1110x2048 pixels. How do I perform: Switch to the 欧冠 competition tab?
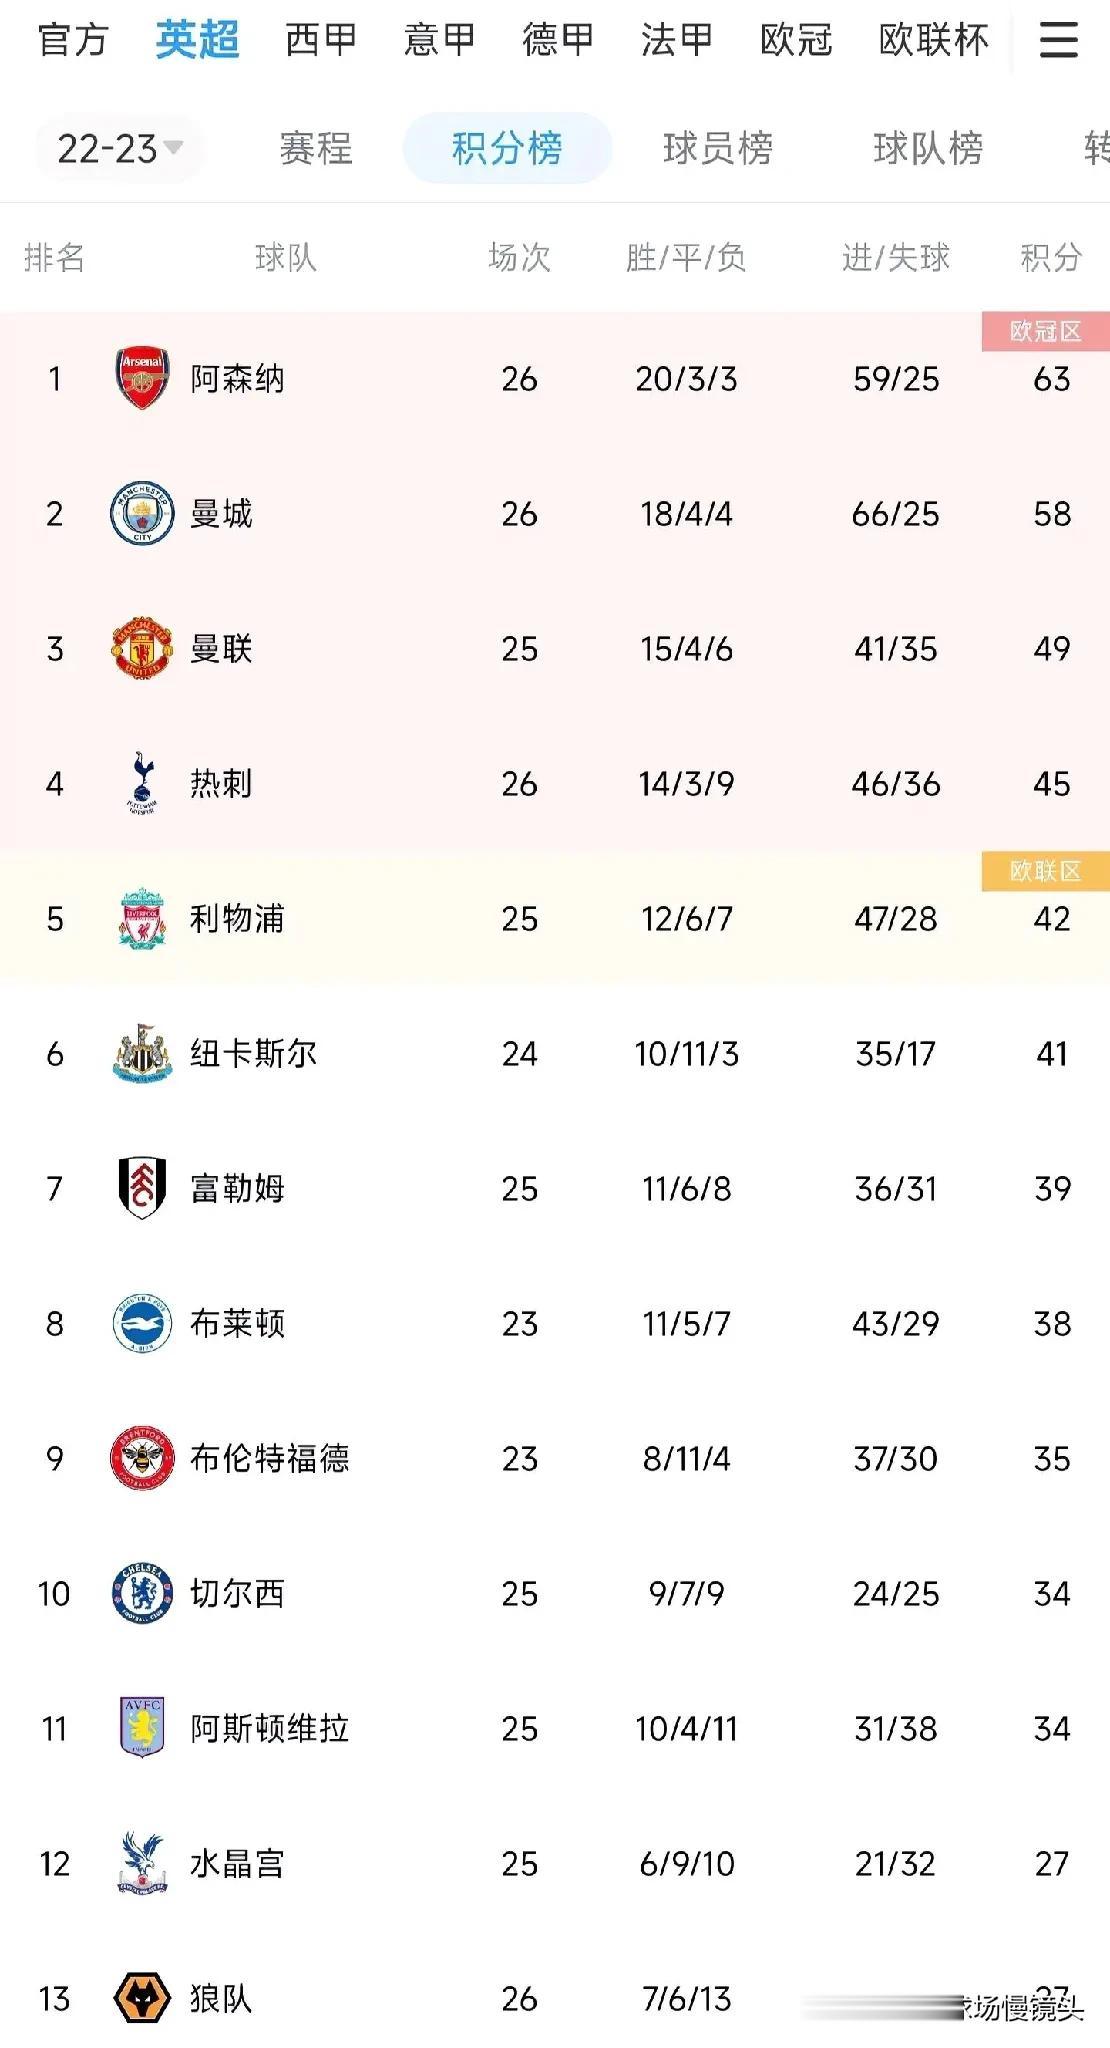(x=796, y=40)
